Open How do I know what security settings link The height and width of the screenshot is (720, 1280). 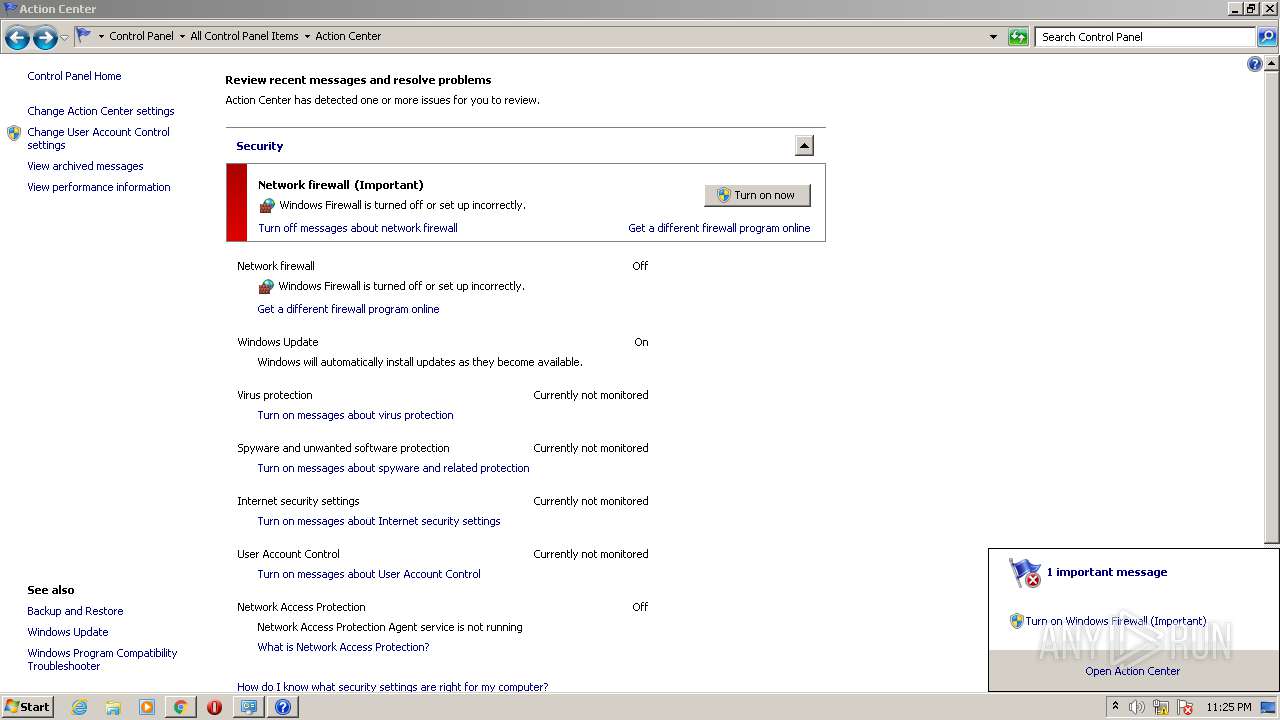click(x=392, y=687)
